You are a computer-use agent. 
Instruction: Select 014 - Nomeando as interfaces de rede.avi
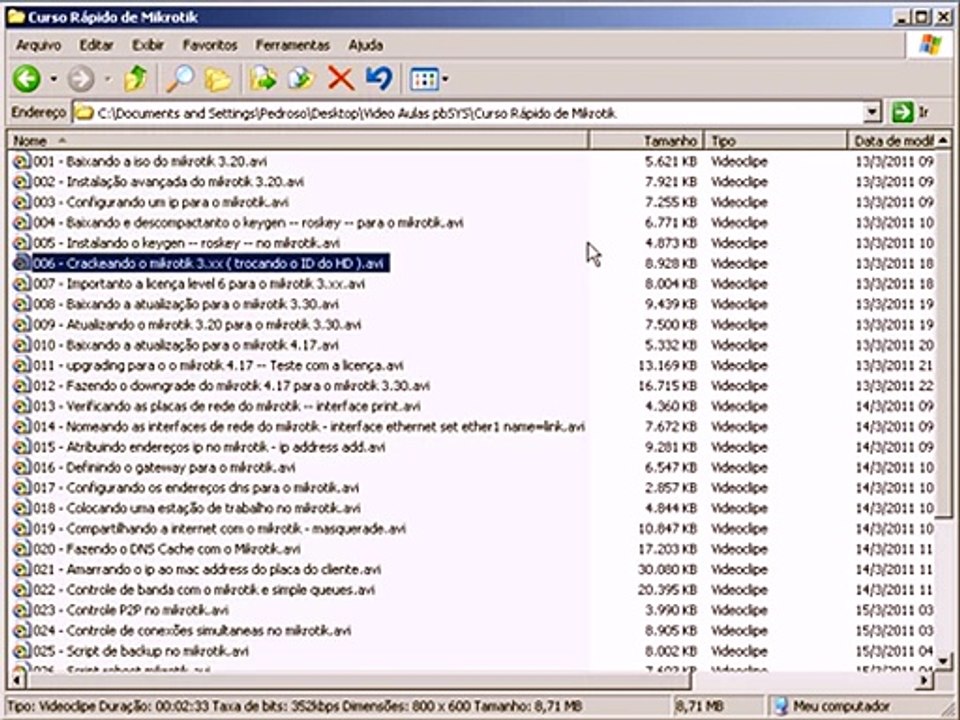309,427
